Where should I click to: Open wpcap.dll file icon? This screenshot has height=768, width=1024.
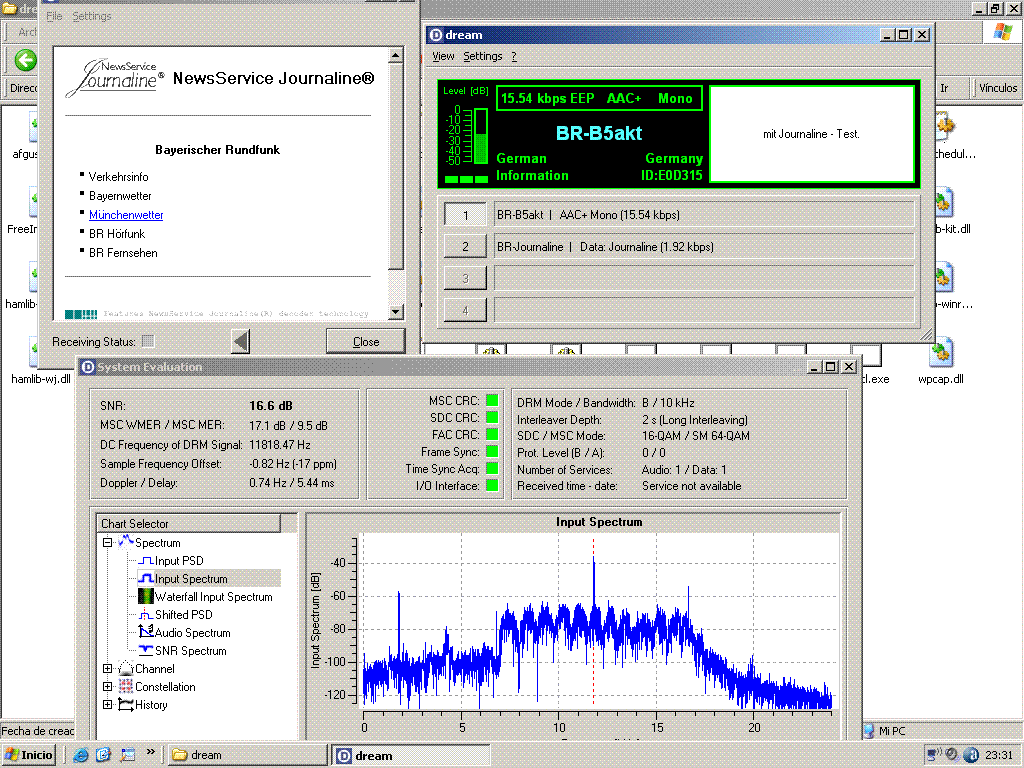(x=941, y=352)
